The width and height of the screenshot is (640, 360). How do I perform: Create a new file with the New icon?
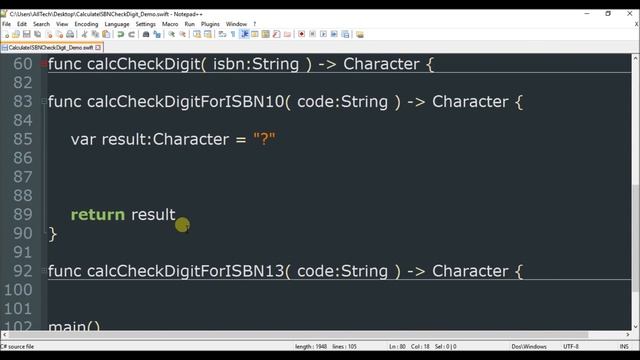tap(6, 35)
